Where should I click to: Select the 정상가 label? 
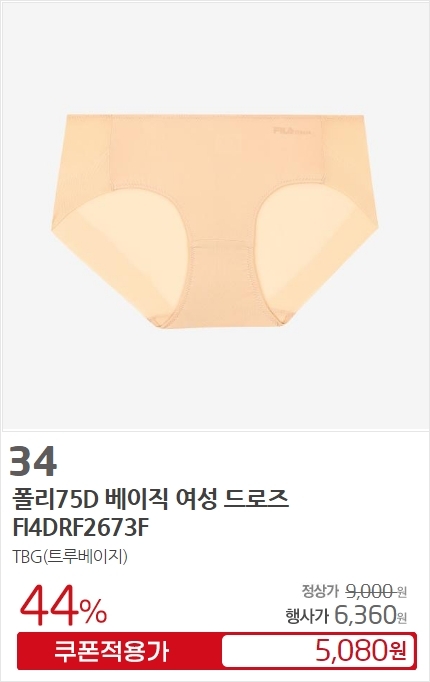click(x=320, y=591)
